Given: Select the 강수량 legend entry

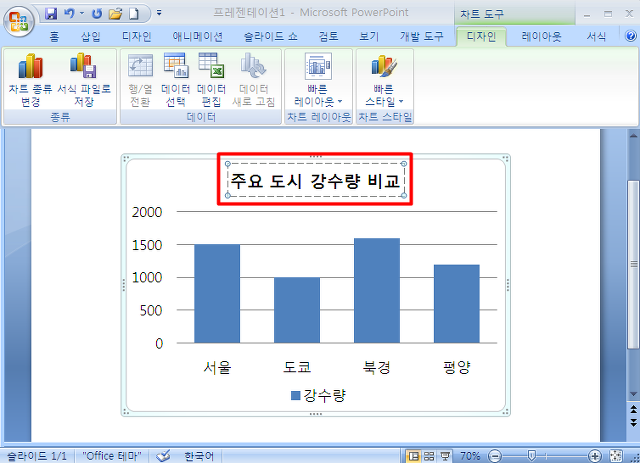Looking at the screenshot, I should point(318,395).
